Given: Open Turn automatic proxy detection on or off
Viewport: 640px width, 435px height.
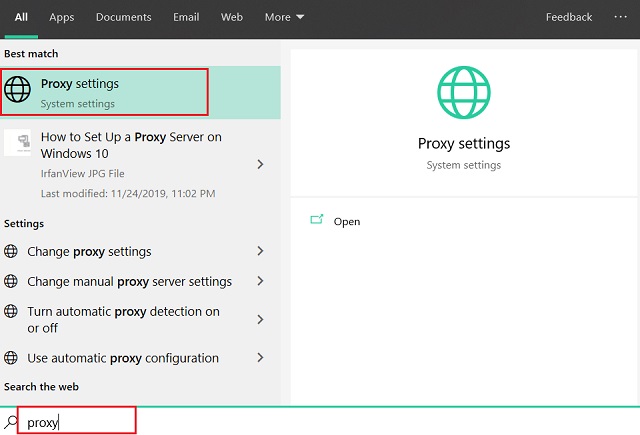Looking at the screenshot, I should coord(140,320).
